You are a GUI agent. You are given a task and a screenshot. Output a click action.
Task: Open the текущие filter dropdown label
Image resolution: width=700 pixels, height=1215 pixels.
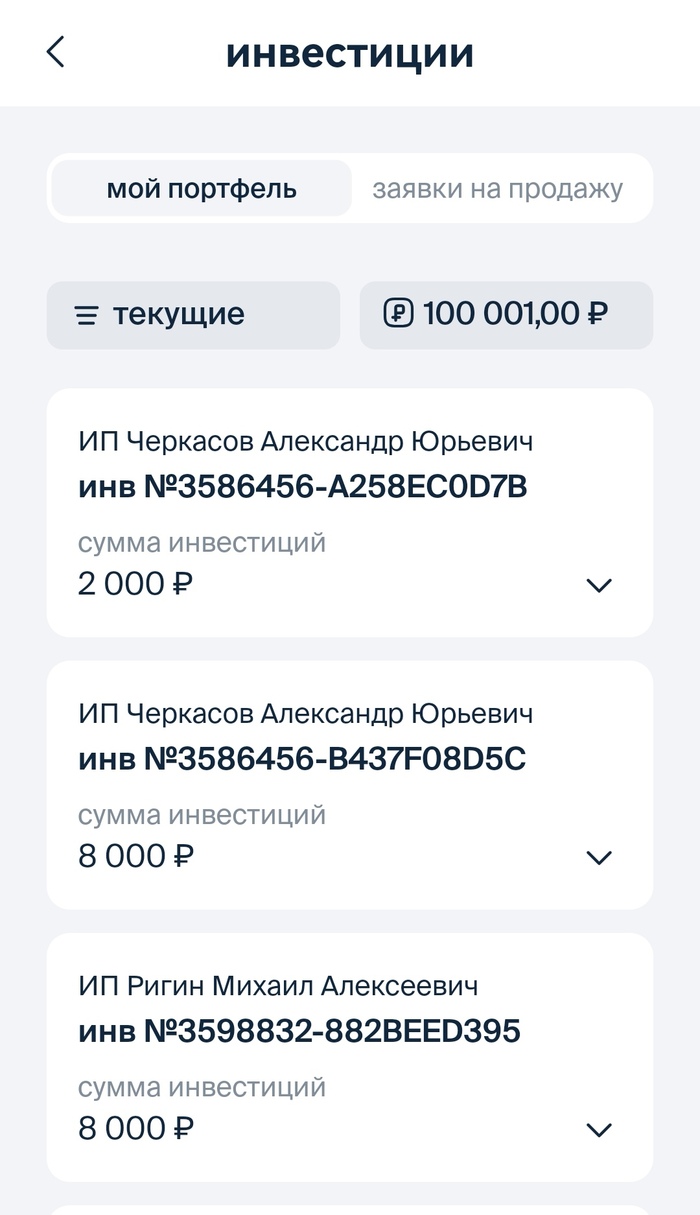179,315
